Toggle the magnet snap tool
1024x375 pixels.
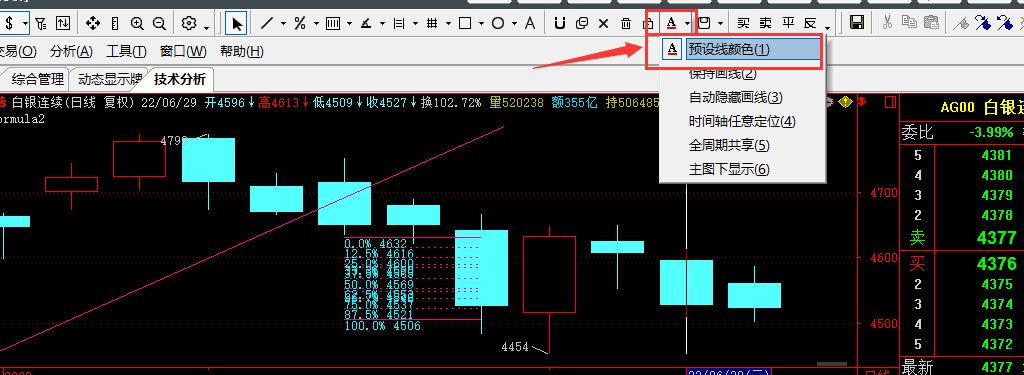(x=559, y=24)
